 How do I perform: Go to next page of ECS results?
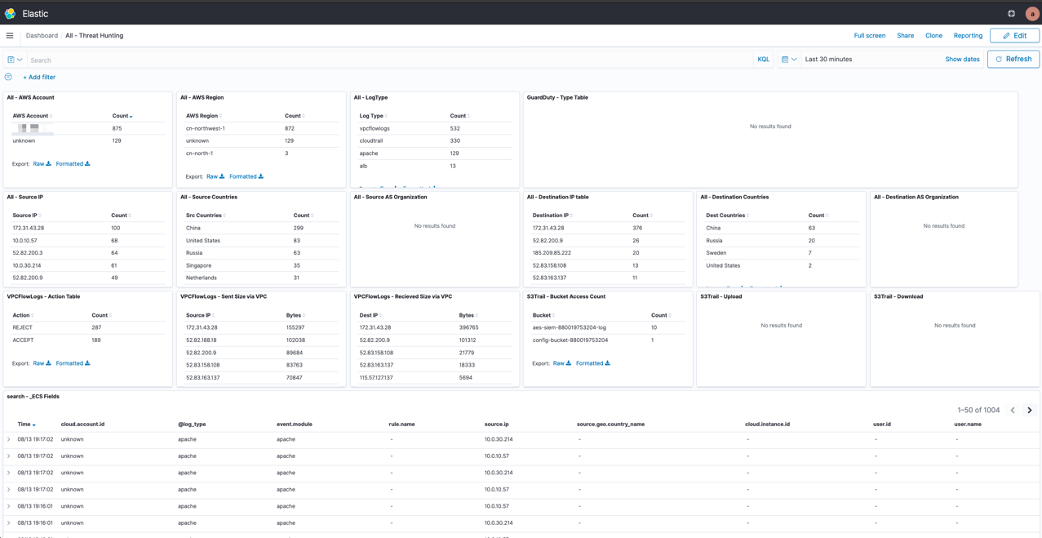point(1029,410)
